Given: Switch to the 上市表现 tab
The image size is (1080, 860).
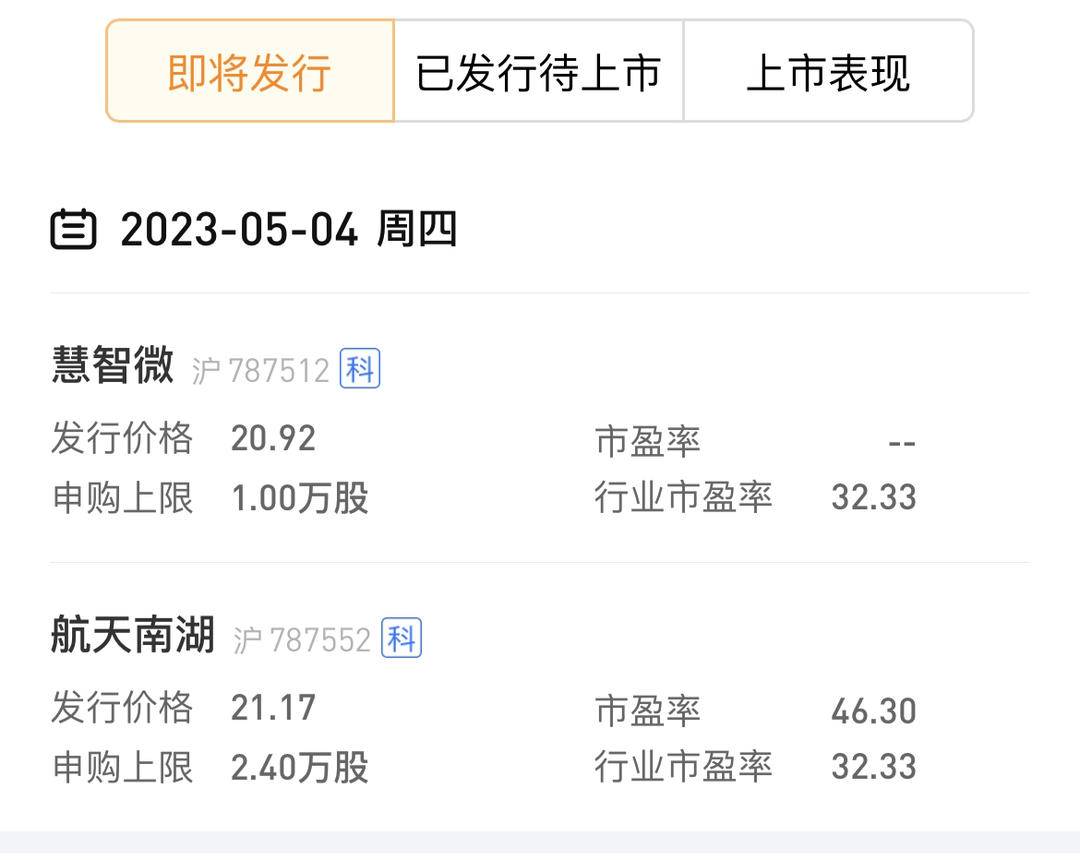Looking at the screenshot, I should point(828,72).
